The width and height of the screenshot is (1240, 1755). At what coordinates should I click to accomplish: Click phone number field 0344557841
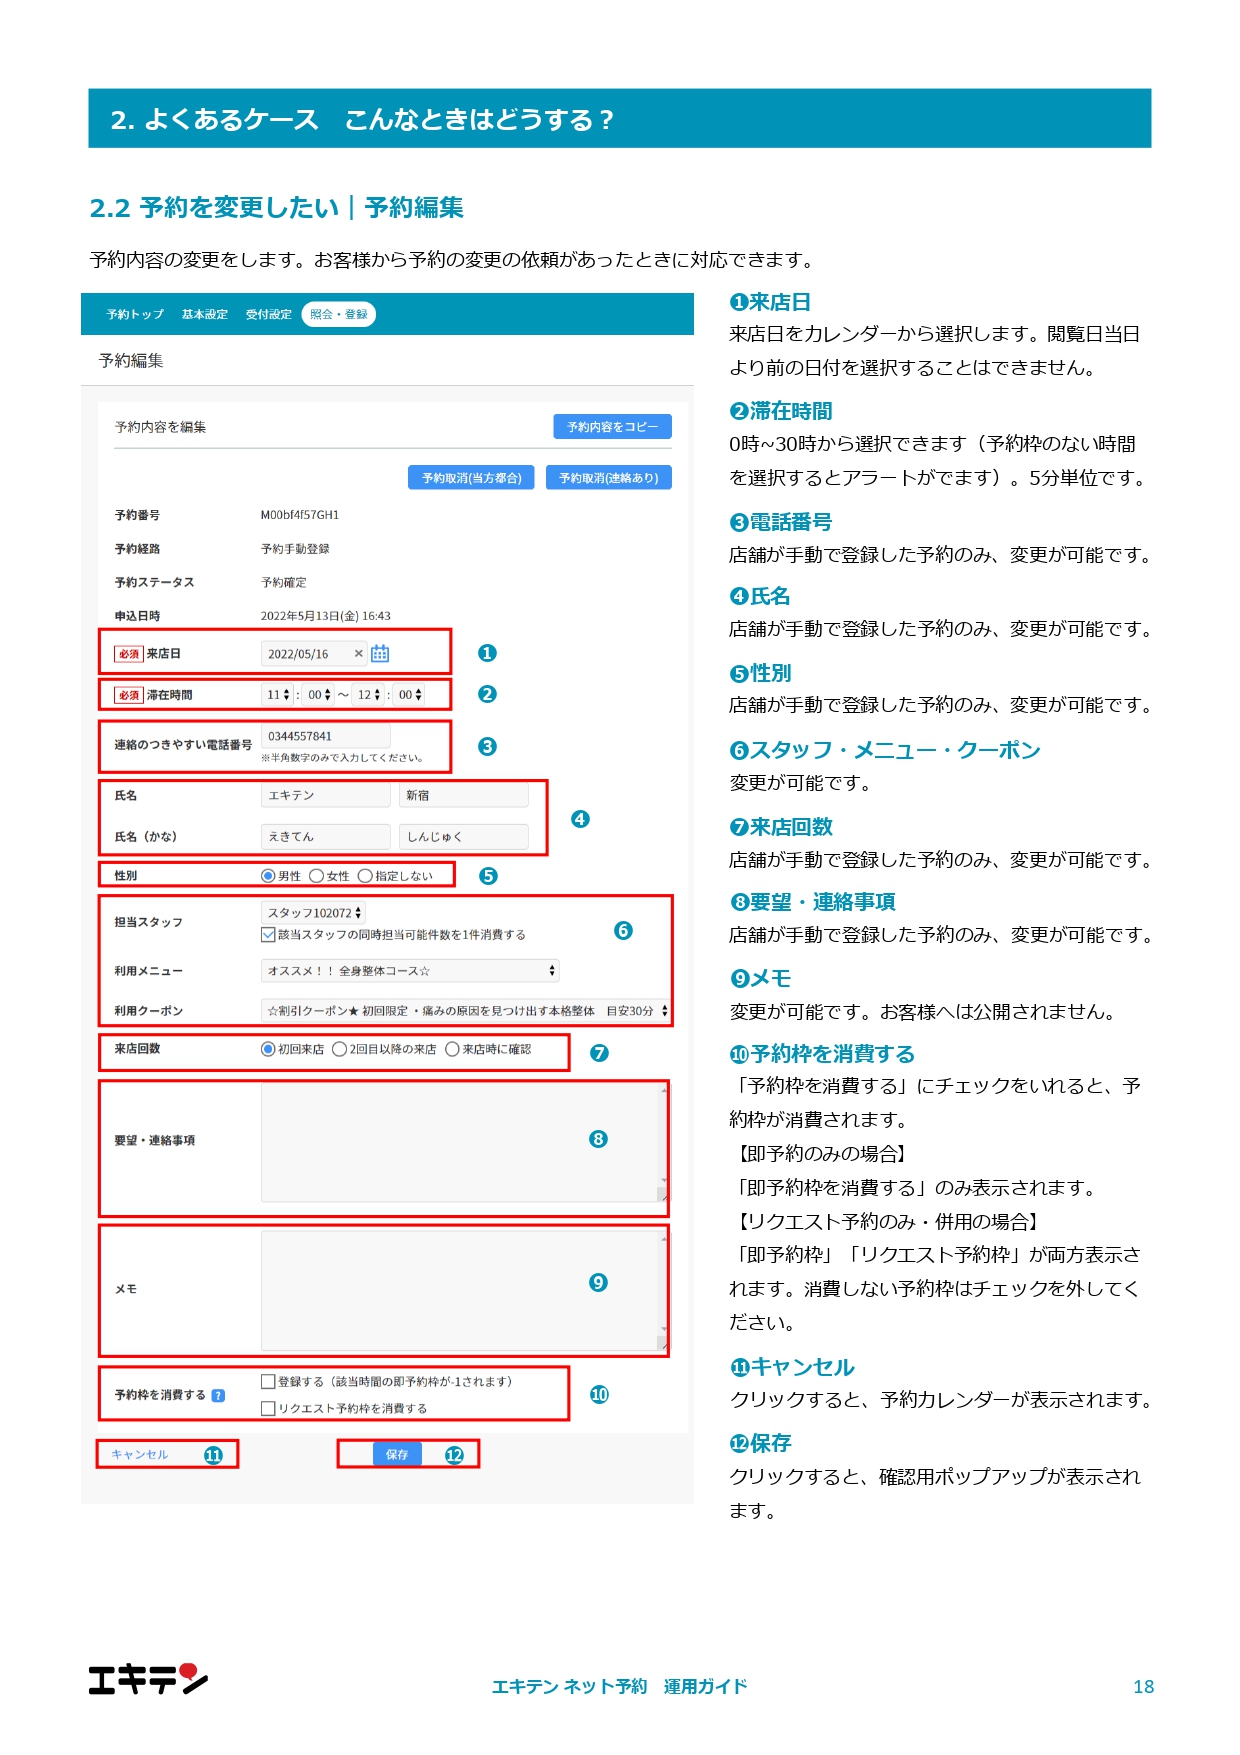pyautogui.click(x=325, y=736)
